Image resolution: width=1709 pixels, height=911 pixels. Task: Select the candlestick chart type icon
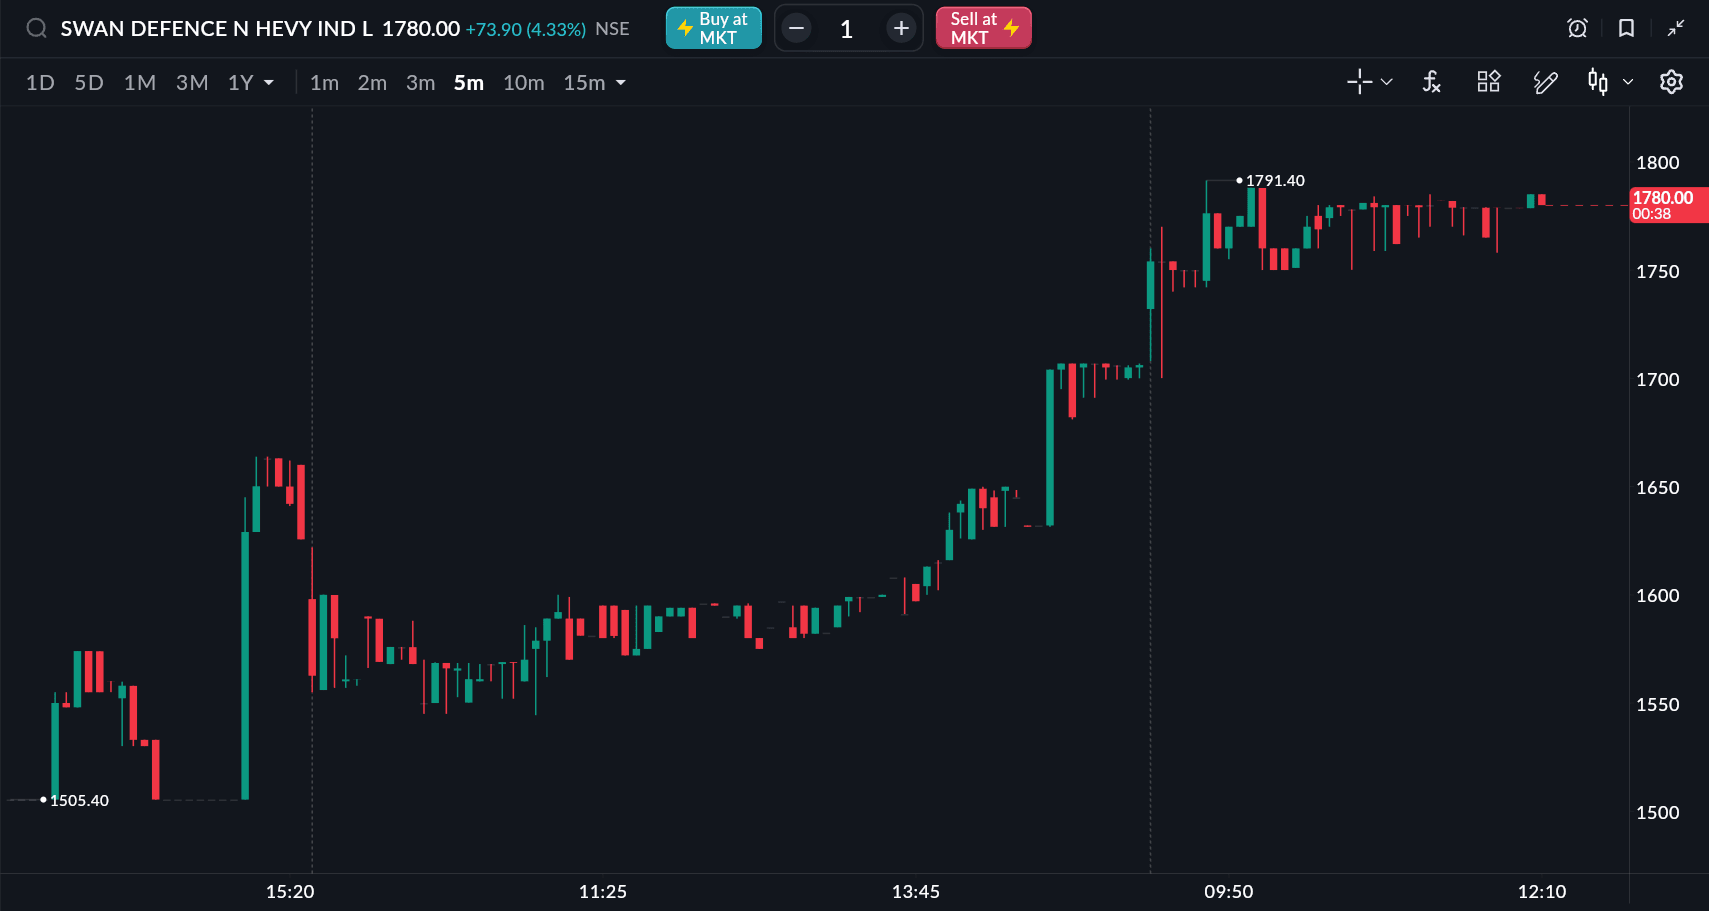click(1597, 82)
